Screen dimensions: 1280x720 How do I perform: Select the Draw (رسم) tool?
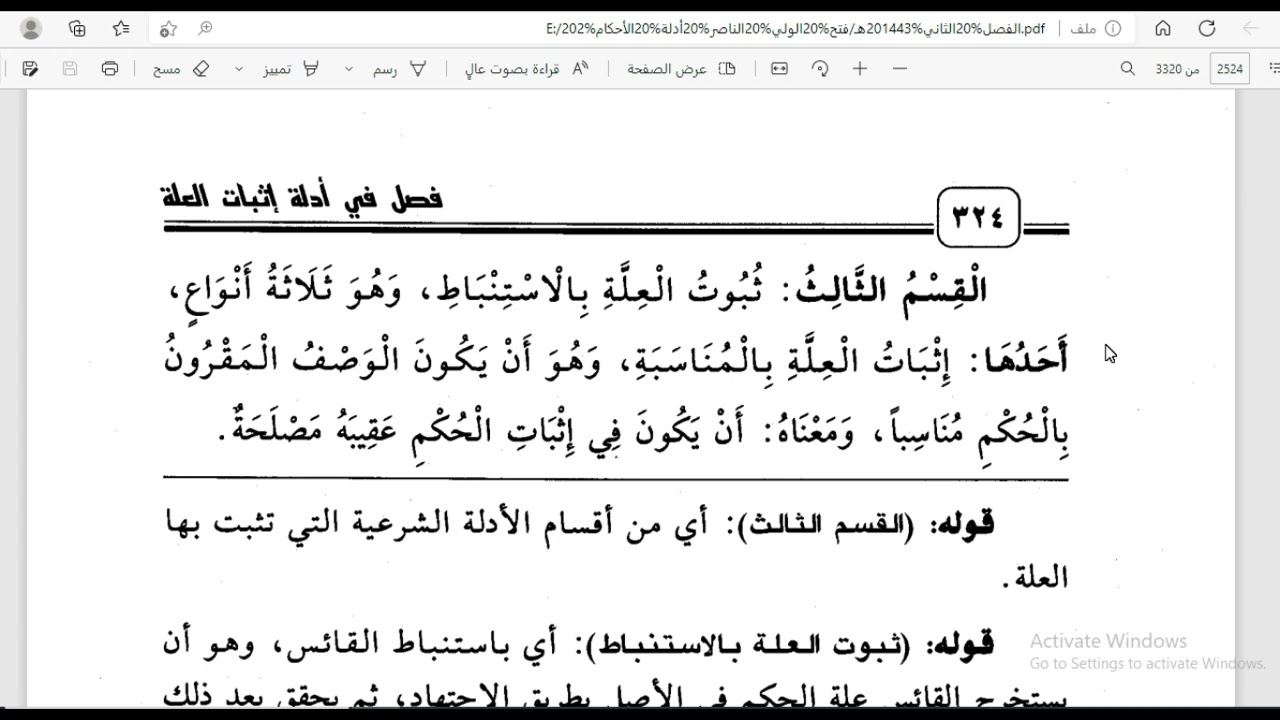(x=400, y=69)
